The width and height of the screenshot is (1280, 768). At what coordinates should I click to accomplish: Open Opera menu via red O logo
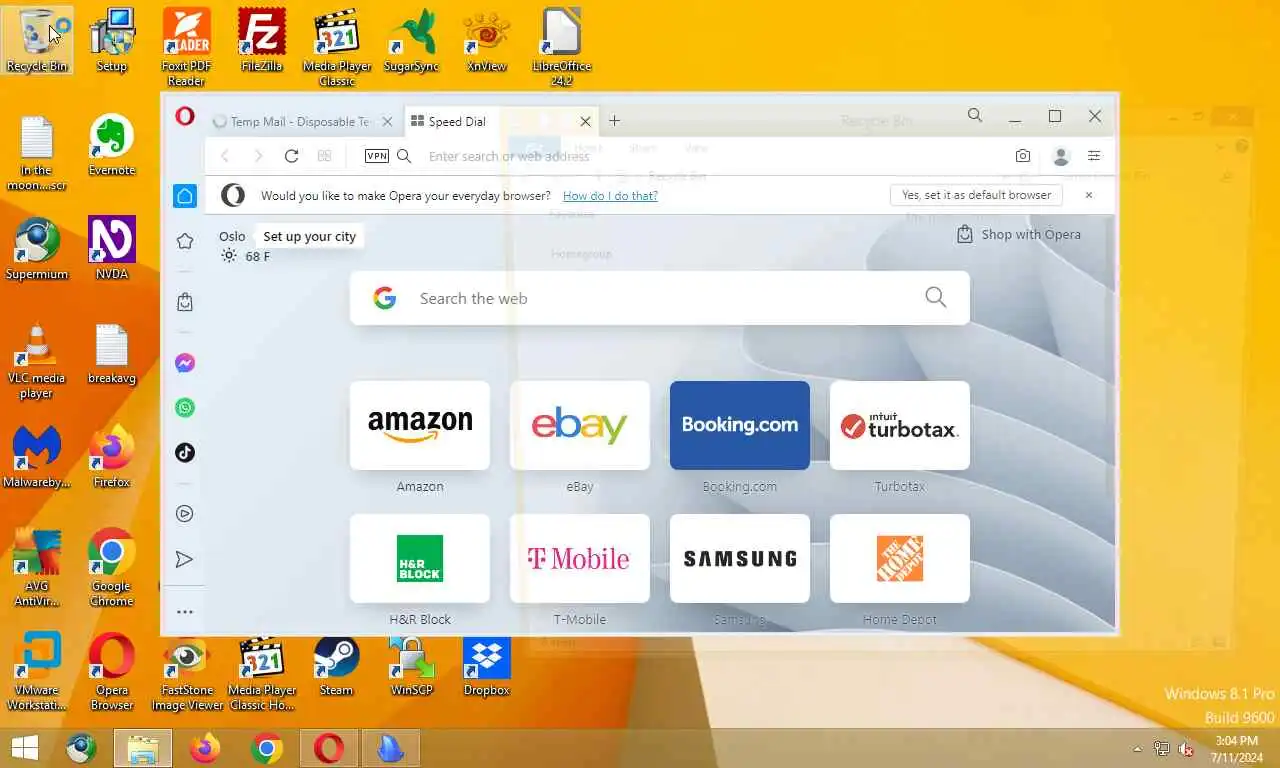click(185, 117)
